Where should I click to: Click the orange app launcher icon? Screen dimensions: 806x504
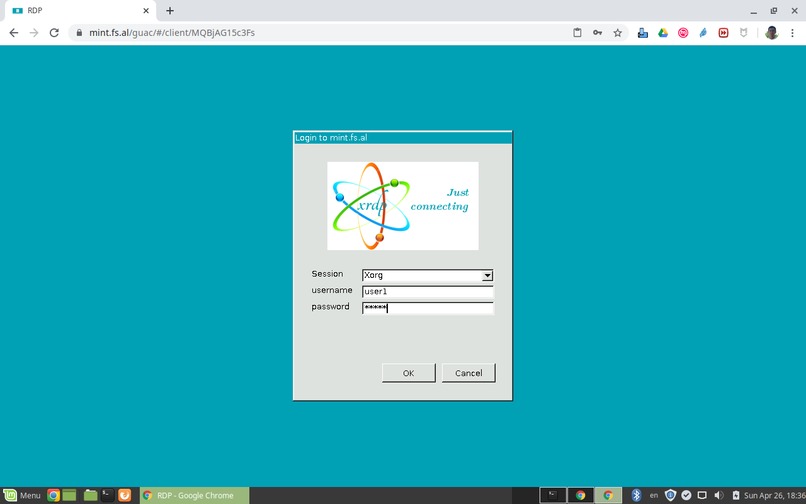(124, 495)
